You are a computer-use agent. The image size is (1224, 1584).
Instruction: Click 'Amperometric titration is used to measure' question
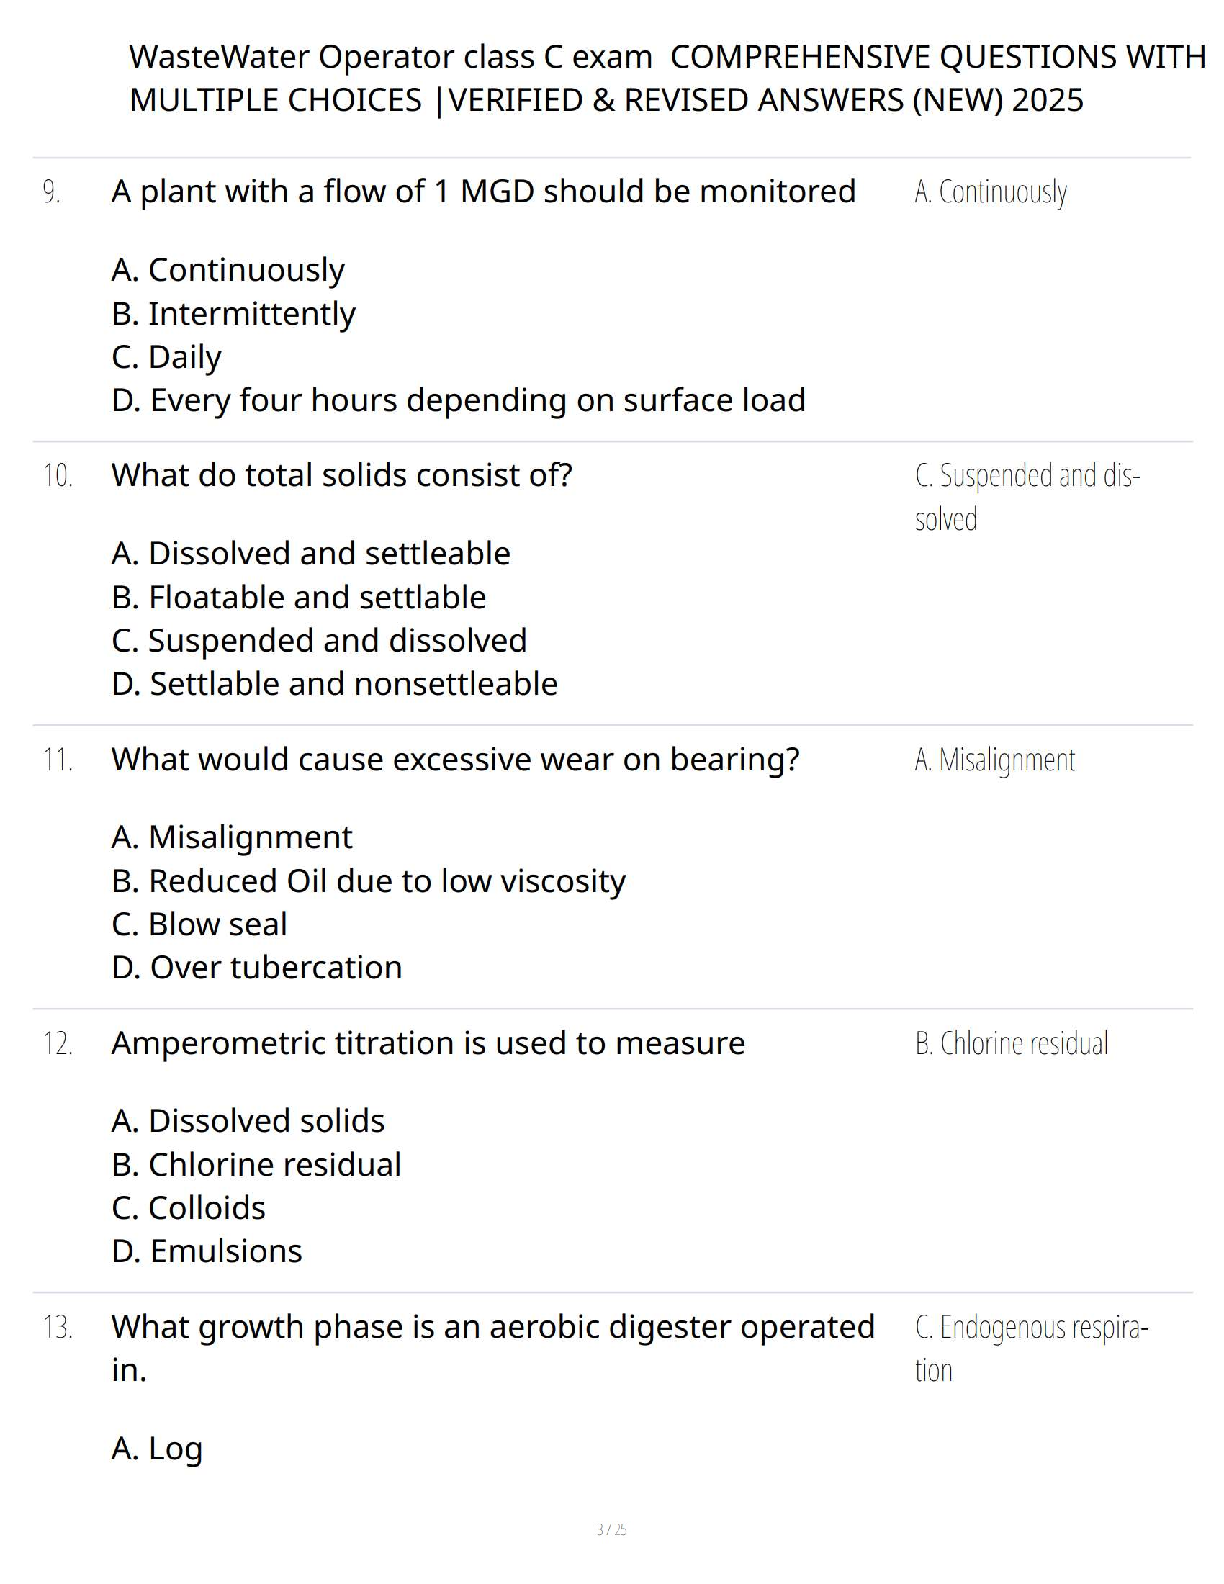pos(428,1043)
